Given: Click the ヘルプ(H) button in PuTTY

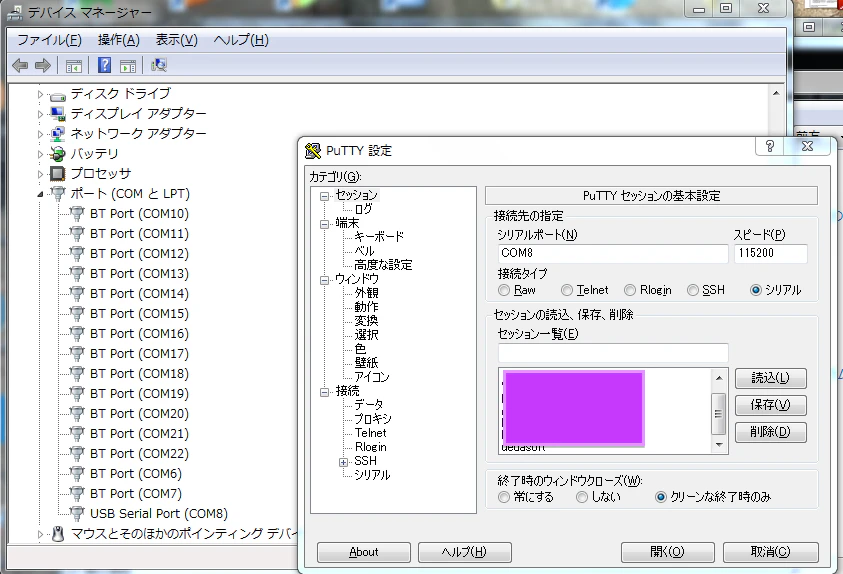Looking at the screenshot, I should click(465, 552).
